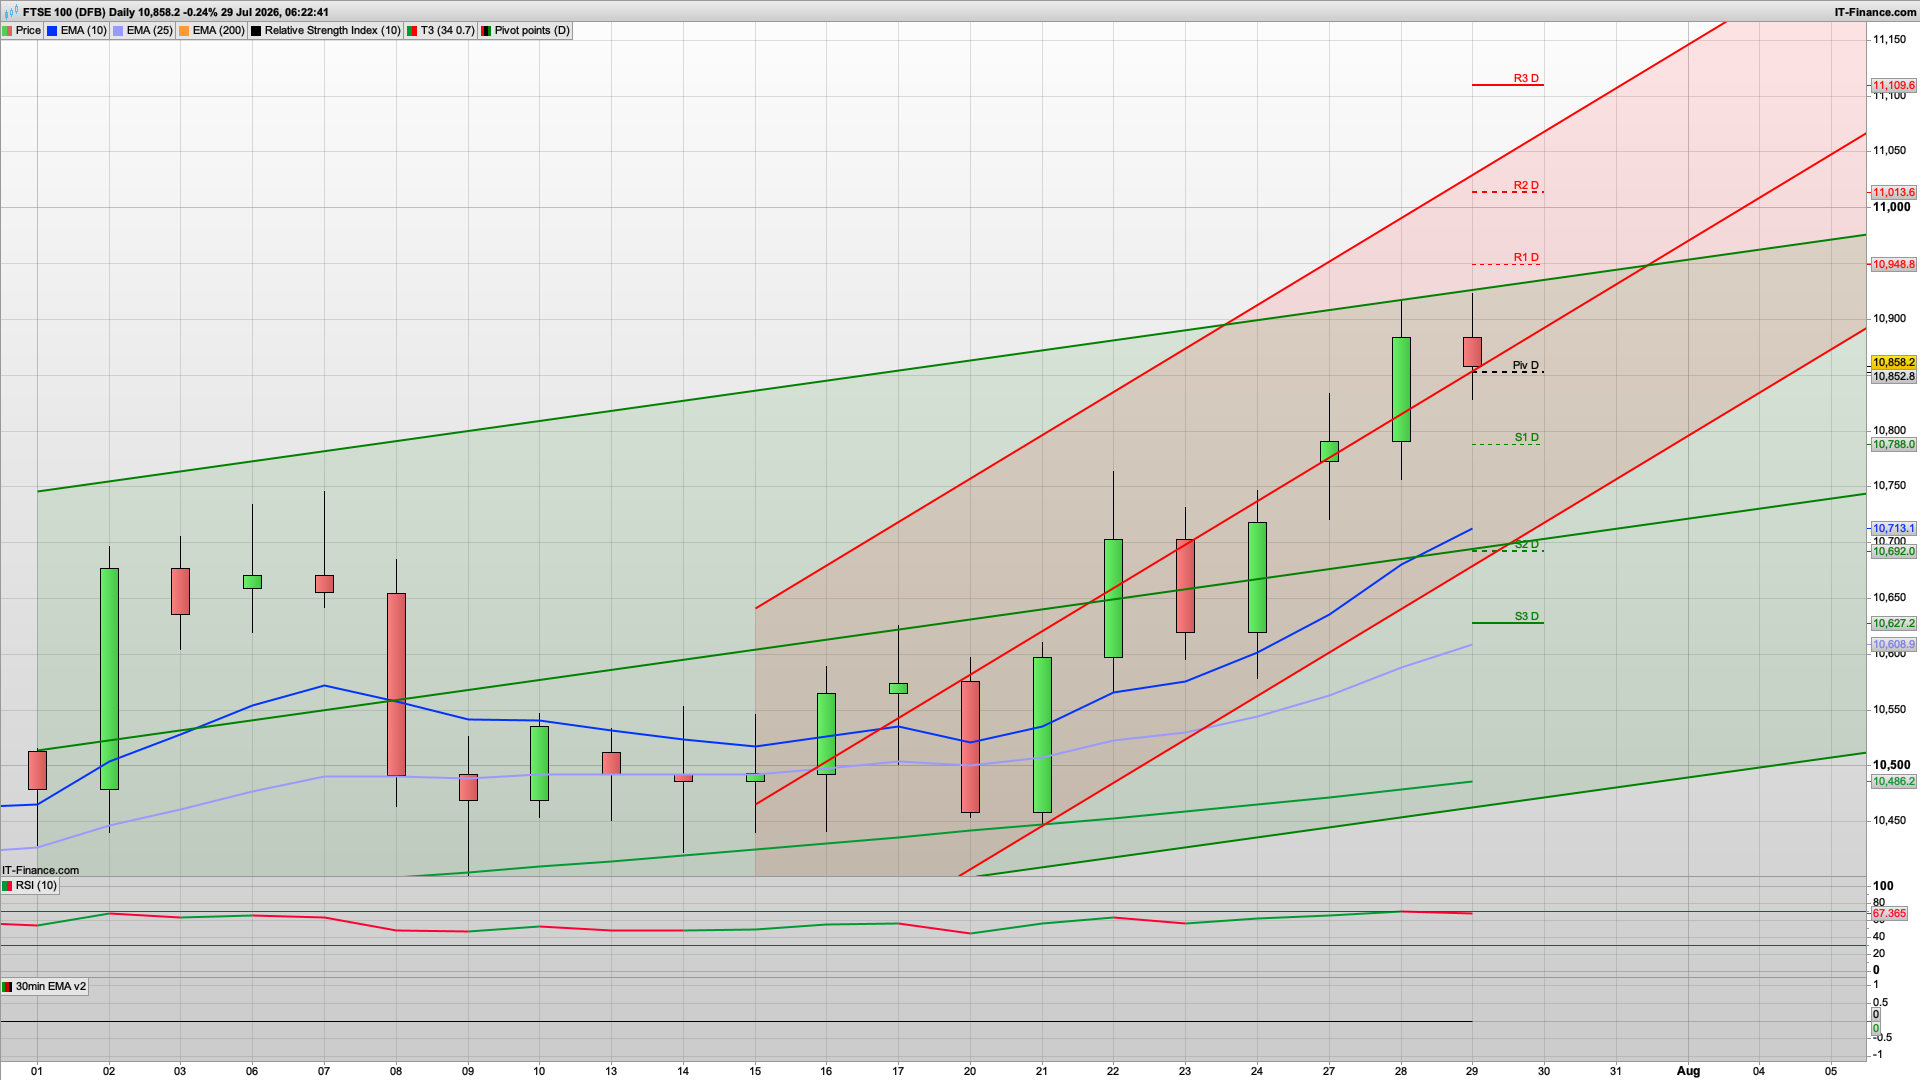Click the 30min EMA v2 color swatch

pos(7,987)
